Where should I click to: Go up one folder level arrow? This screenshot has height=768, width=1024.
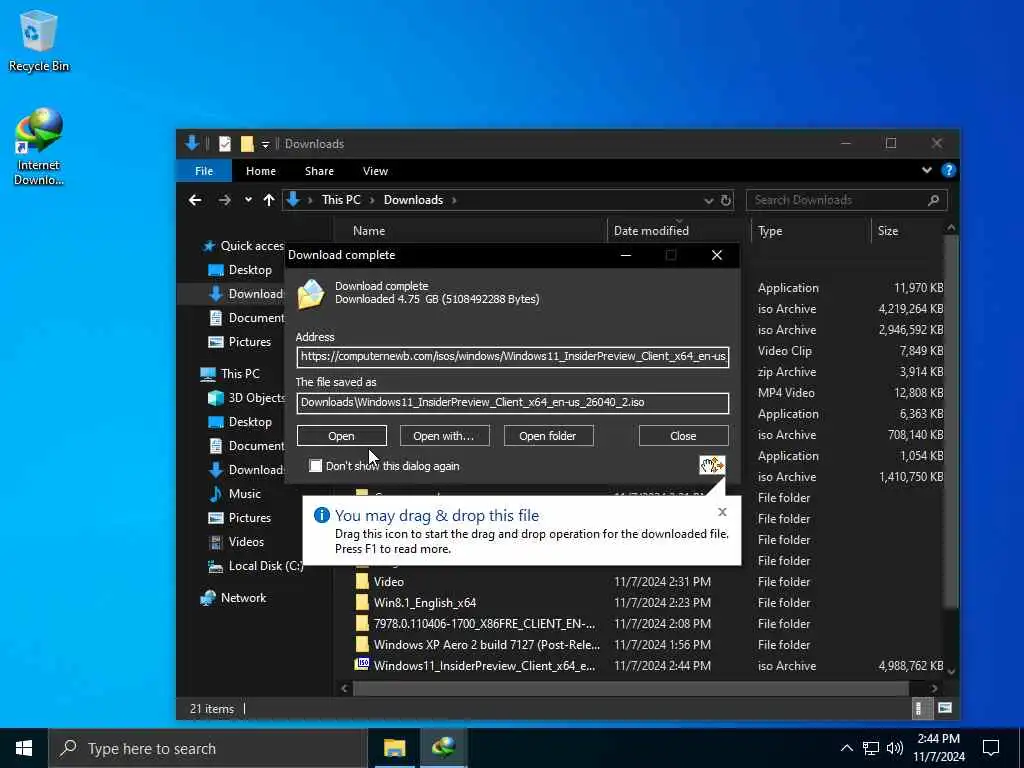(269, 200)
